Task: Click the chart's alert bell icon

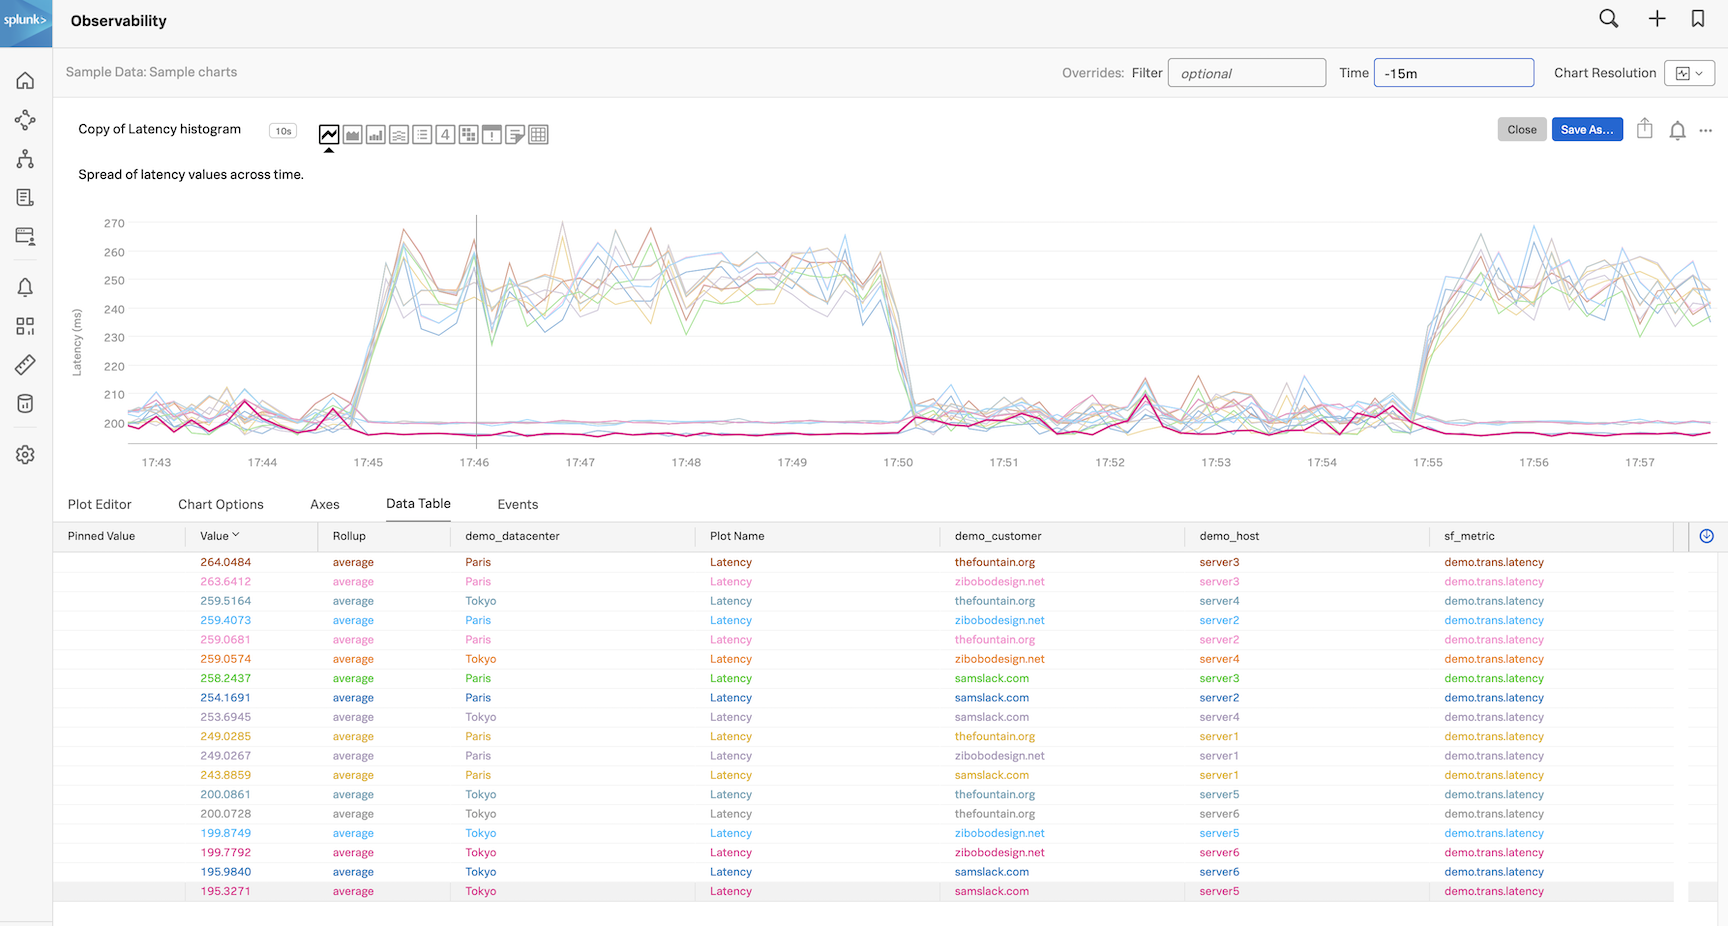Action: coord(1677,130)
